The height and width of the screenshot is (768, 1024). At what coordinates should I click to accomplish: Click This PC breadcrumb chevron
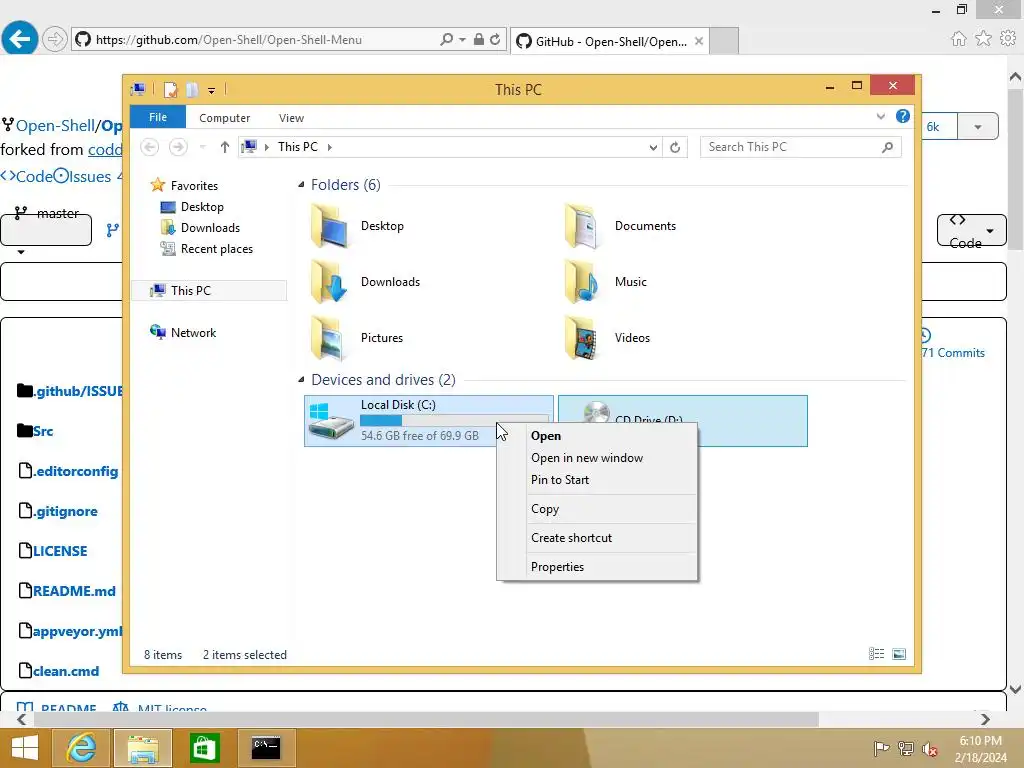(x=330, y=148)
